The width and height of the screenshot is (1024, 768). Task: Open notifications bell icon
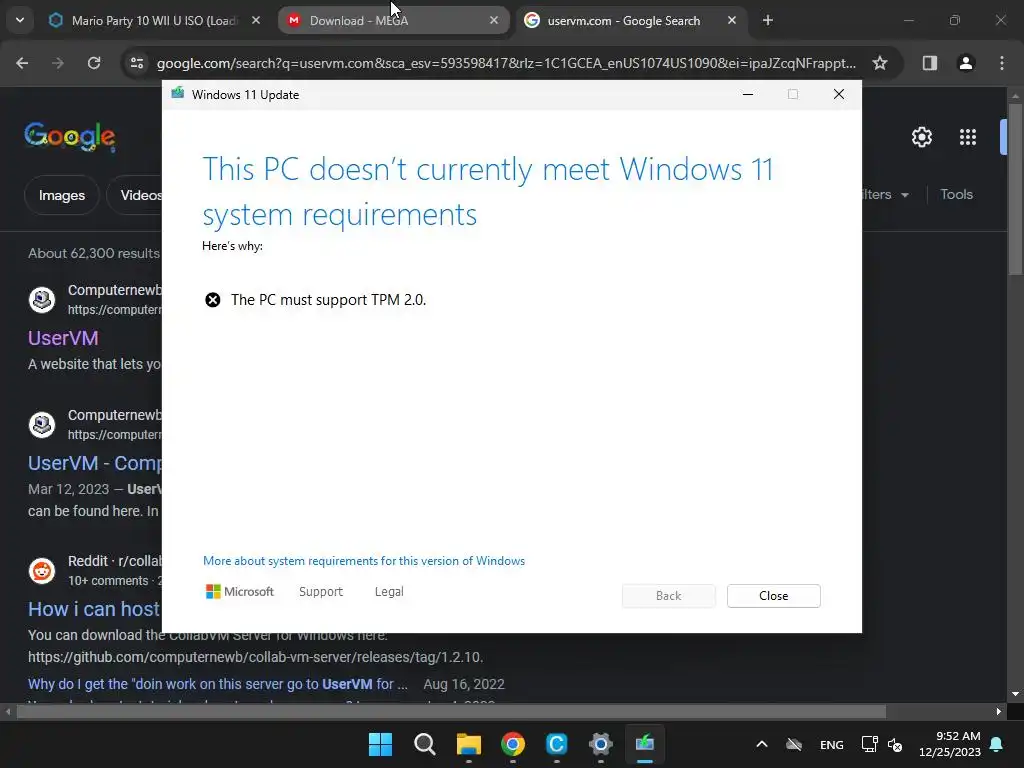tap(997, 744)
